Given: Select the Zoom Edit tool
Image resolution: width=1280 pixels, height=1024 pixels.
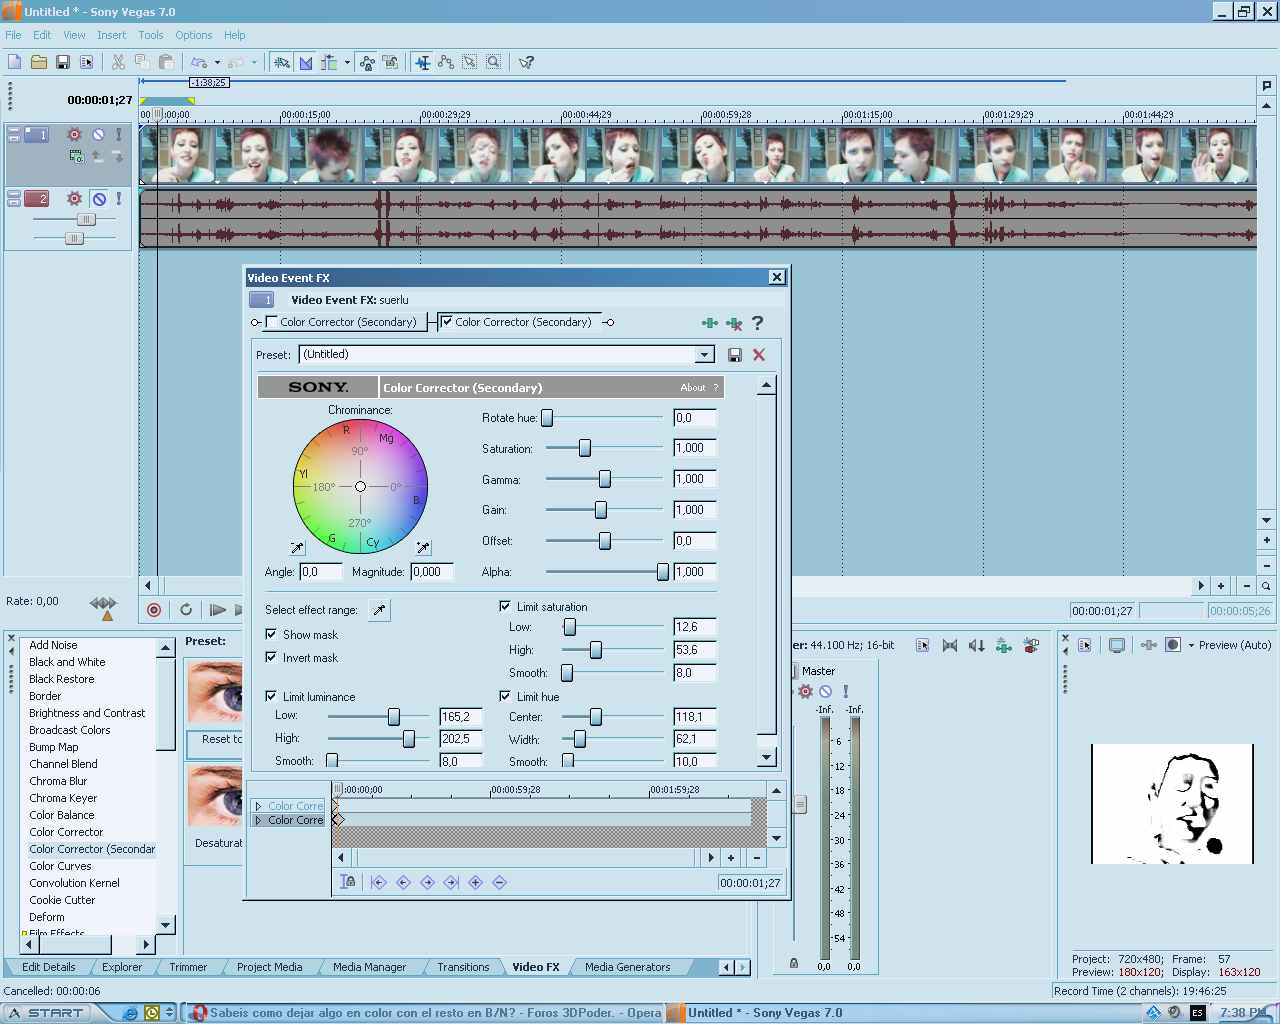Looking at the screenshot, I should pos(494,62).
